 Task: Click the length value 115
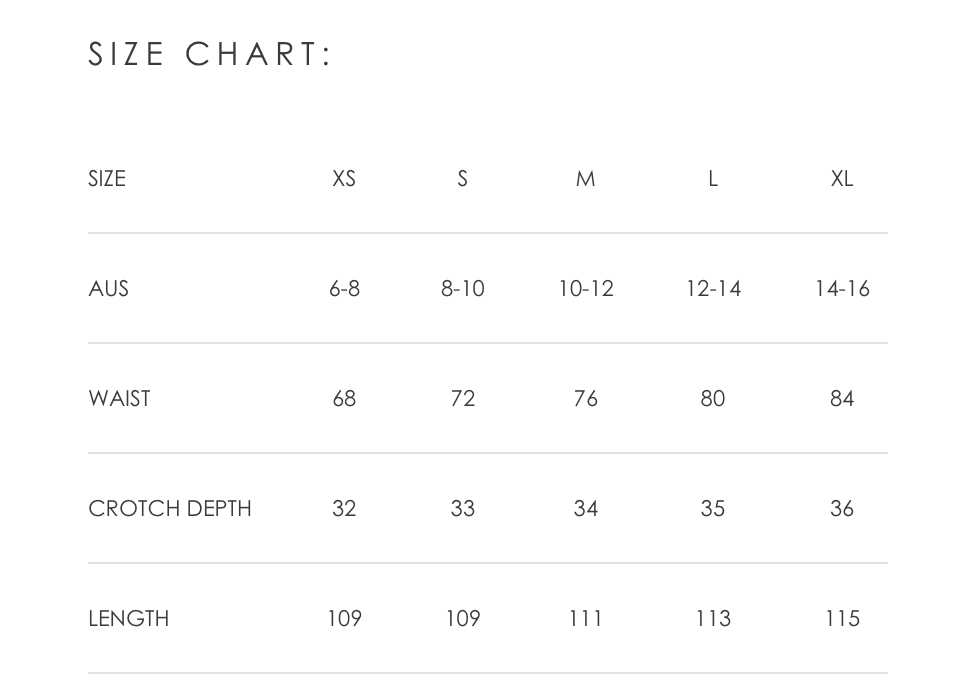(842, 618)
